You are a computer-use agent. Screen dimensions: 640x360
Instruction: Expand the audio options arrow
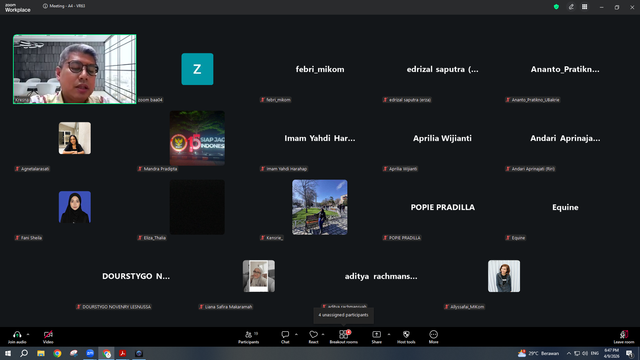[x=28, y=334]
